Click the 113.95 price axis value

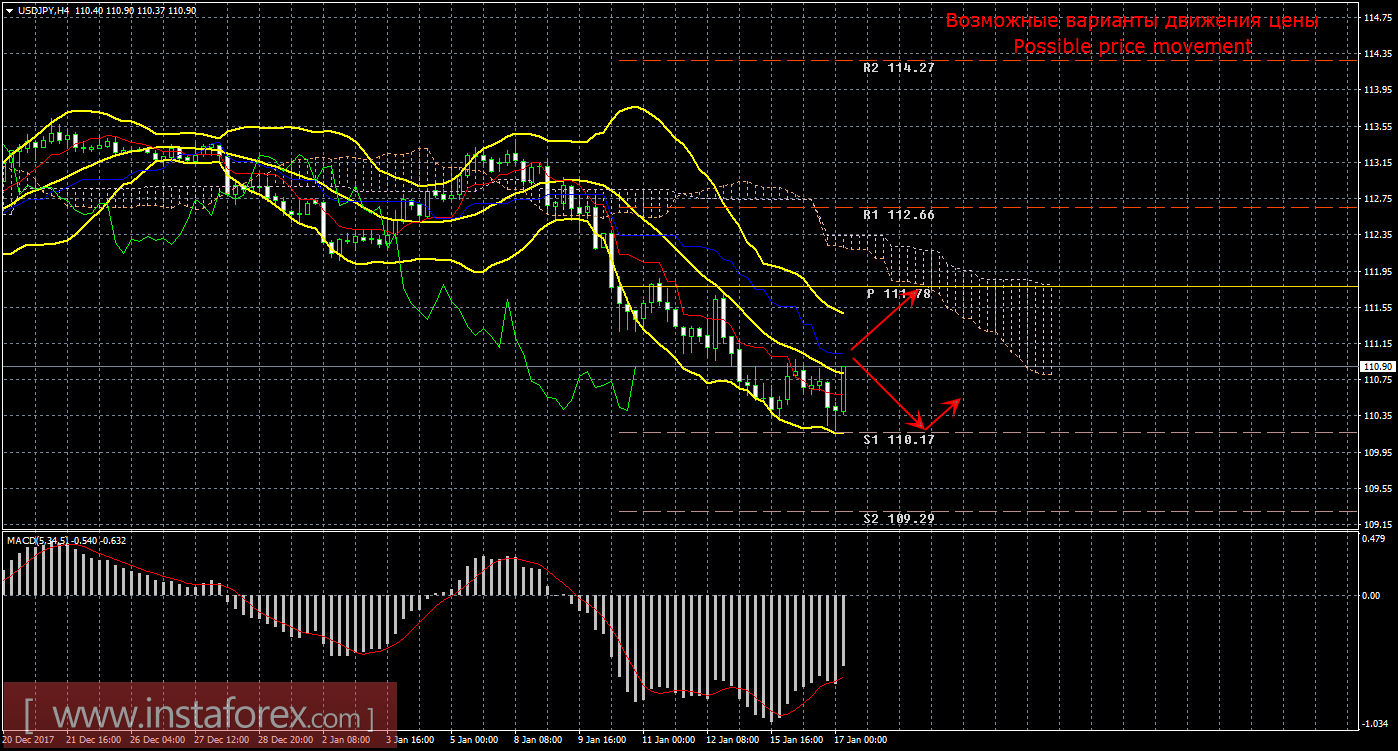click(x=1377, y=90)
